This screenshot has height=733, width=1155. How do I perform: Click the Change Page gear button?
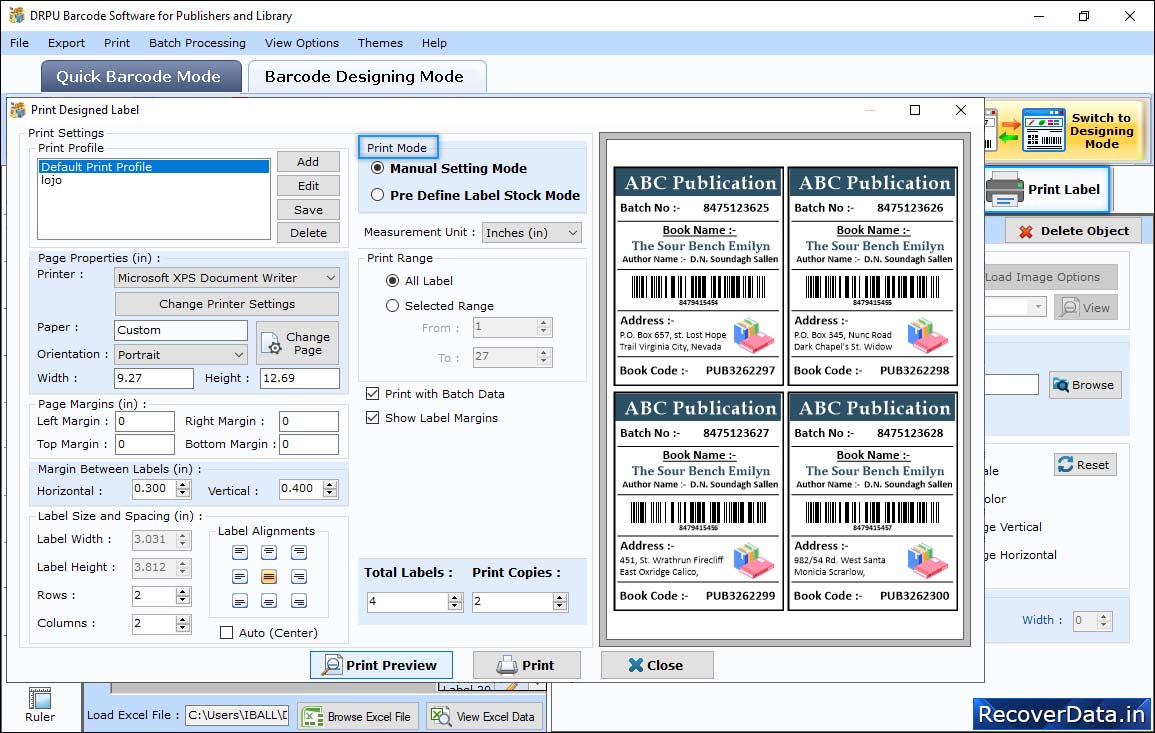[298, 343]
